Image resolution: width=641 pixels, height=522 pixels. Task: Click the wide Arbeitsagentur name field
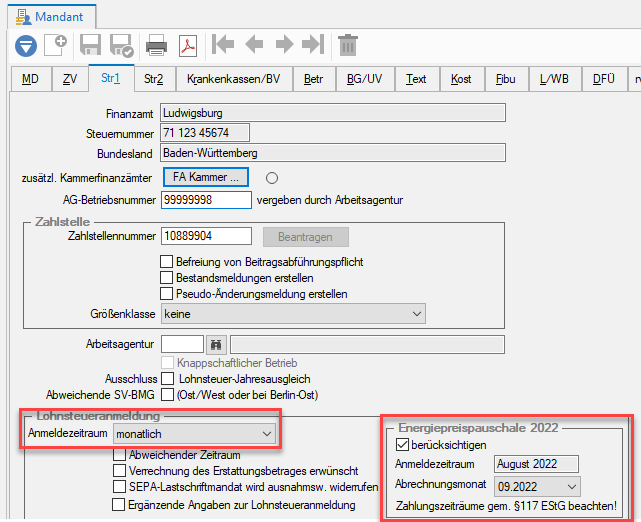368,345
